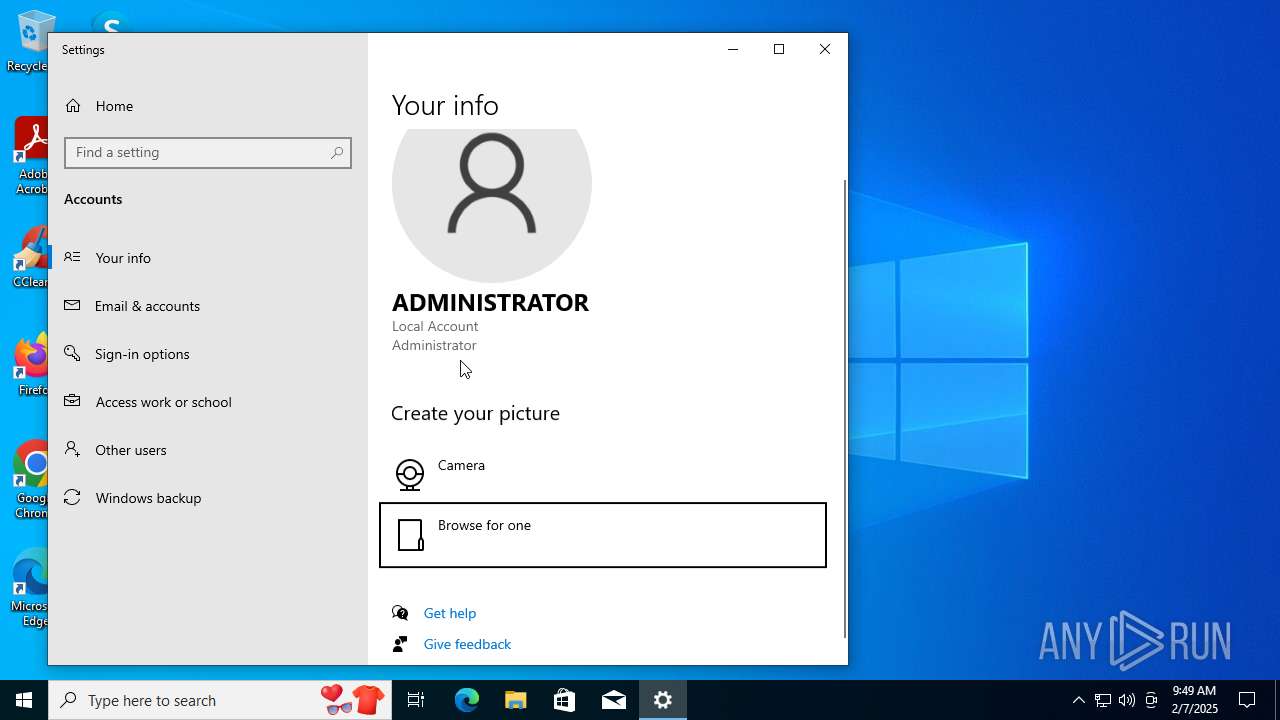1280x720 pixels.
Task: Click the Settings gear taskbar icon
Action: click(663, 700)
